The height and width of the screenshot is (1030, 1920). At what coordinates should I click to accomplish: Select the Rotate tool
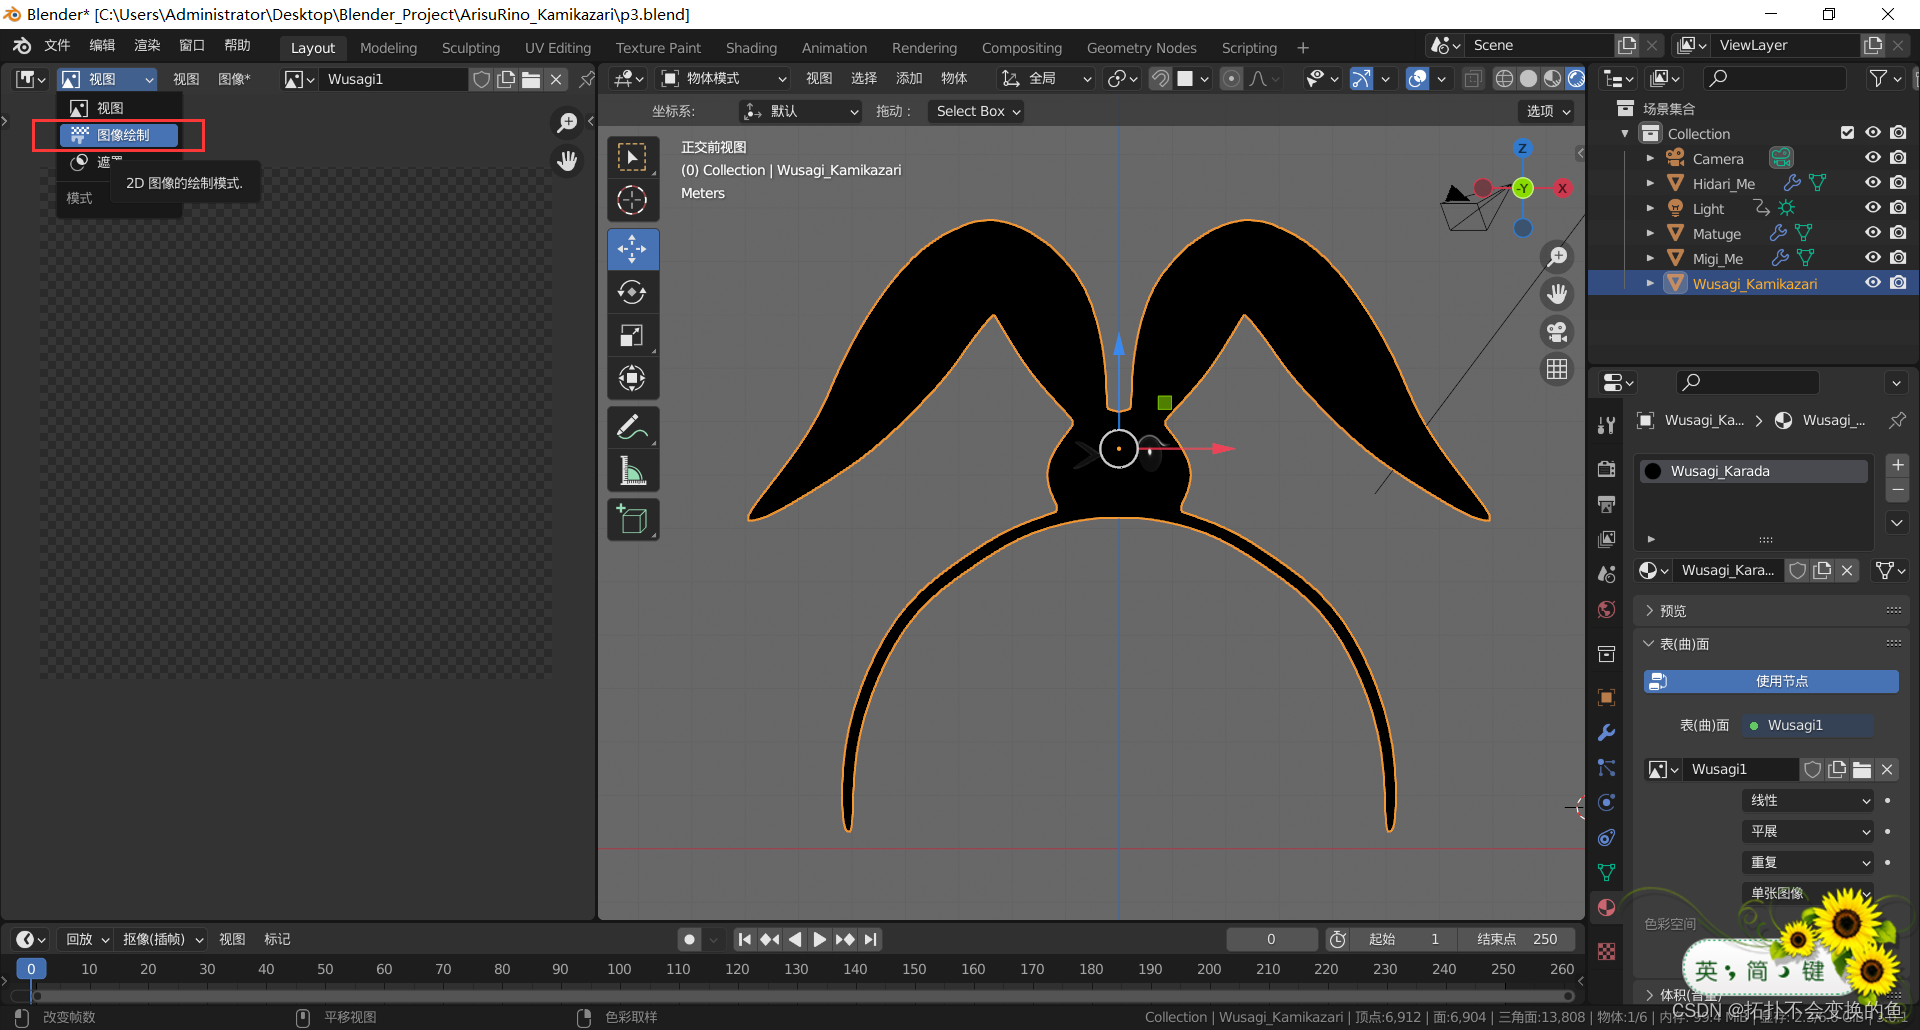632,292
